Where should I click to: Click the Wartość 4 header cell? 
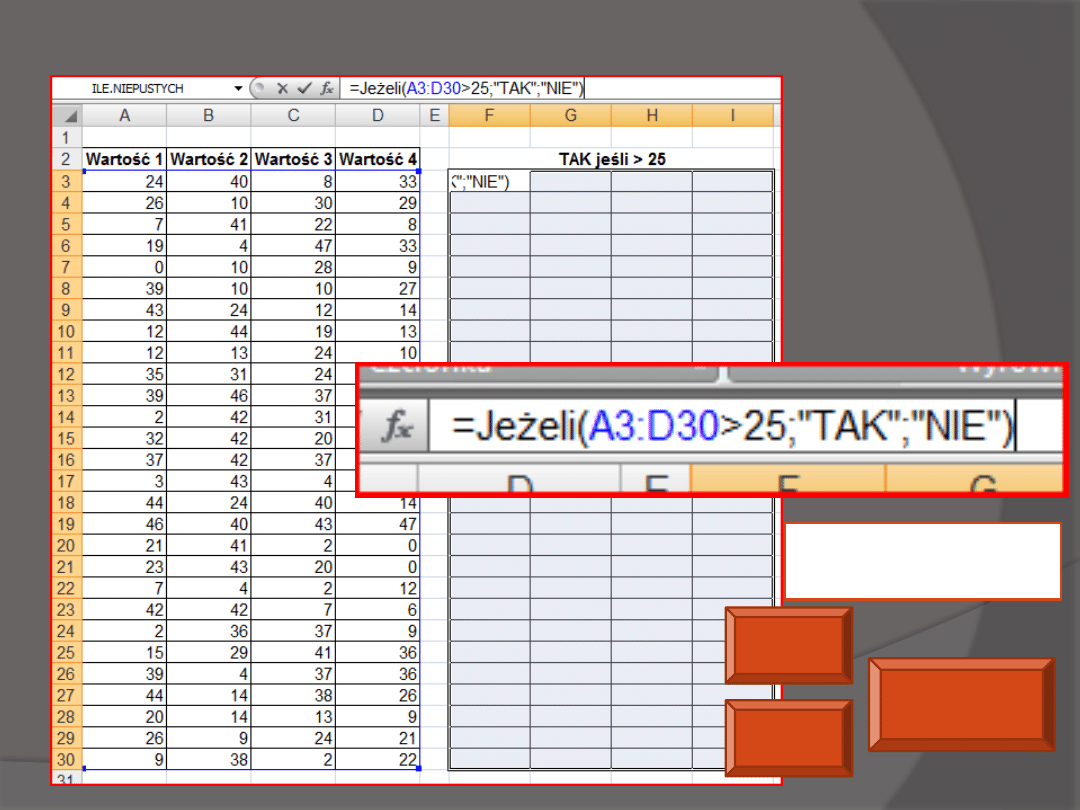click(377, 159)
